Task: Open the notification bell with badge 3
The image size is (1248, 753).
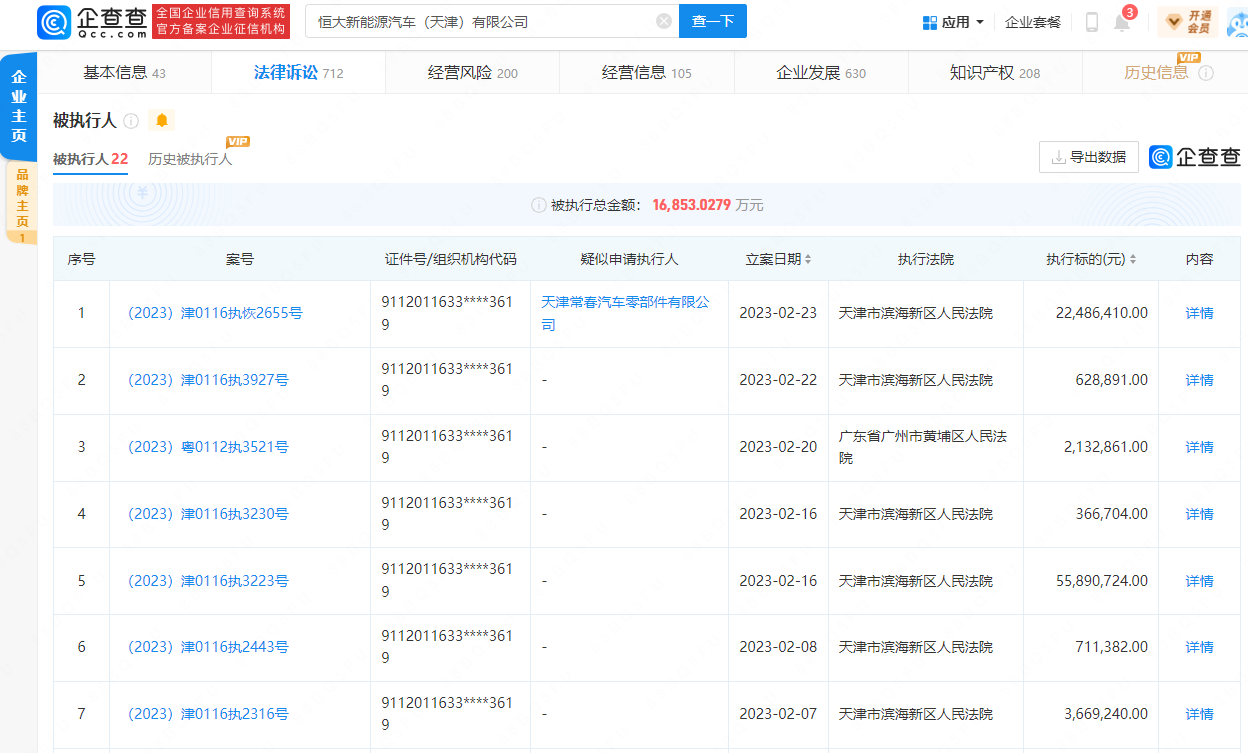Action: click(x=1122, y=22)
